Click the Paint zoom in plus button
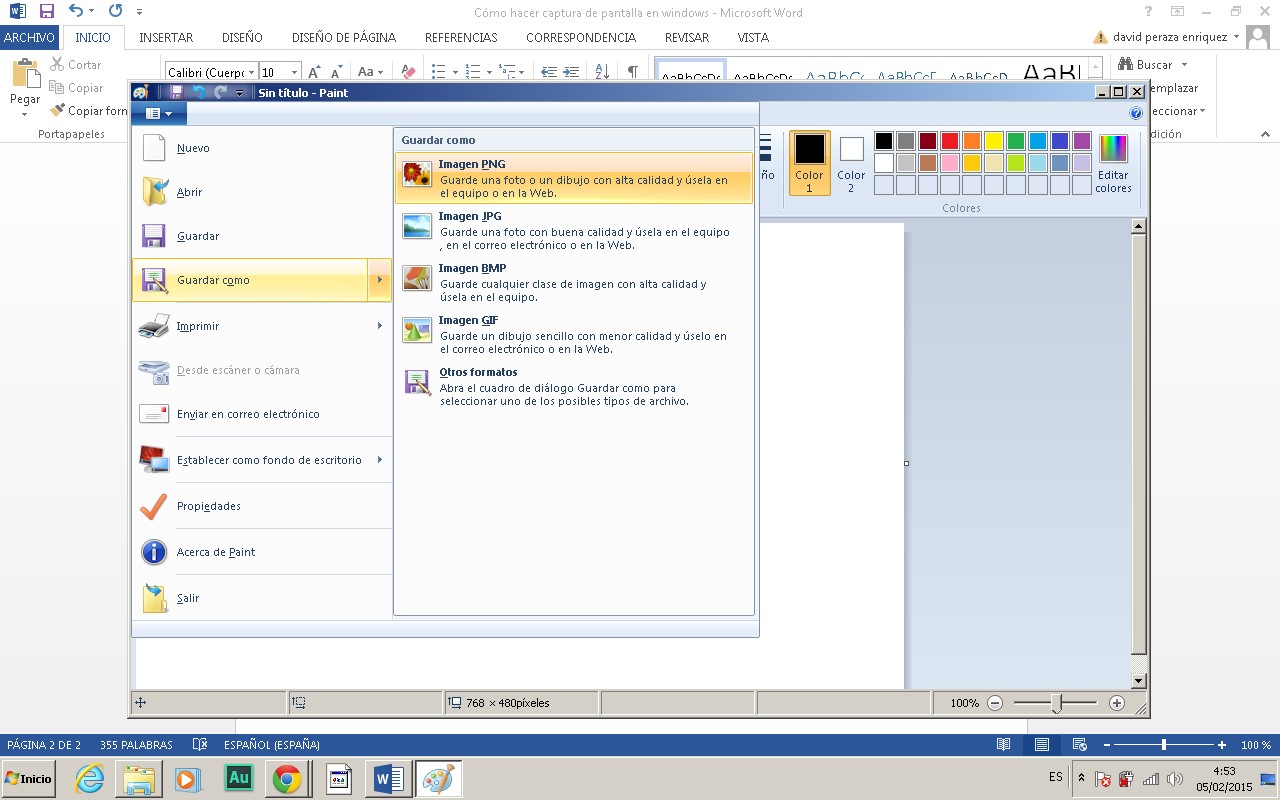 point(1117,703)
